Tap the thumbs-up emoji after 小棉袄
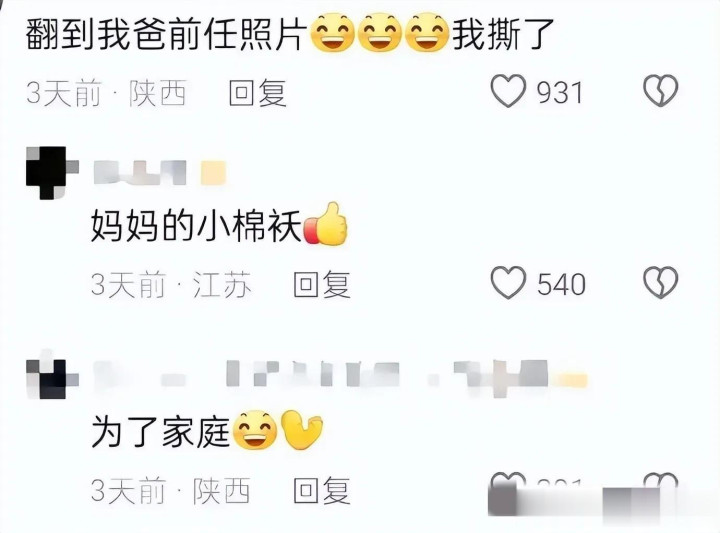720x533 pixels. 326,224
